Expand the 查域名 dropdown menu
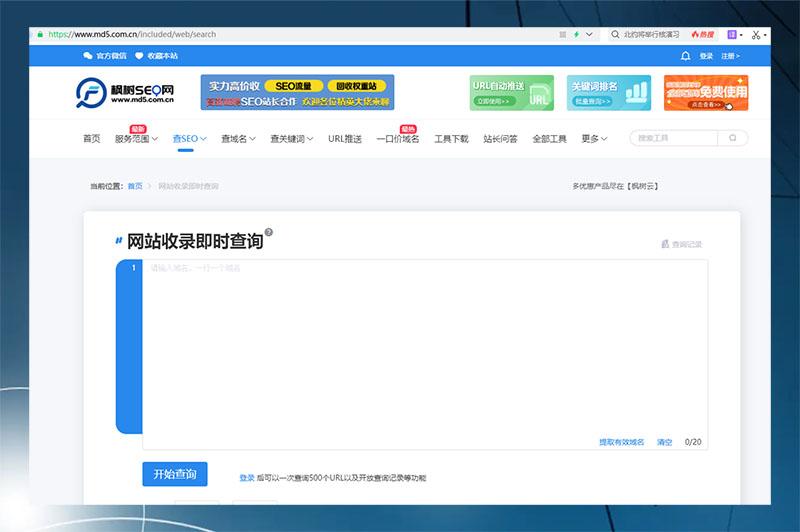800x532 pixels. [x=238, y=139]
